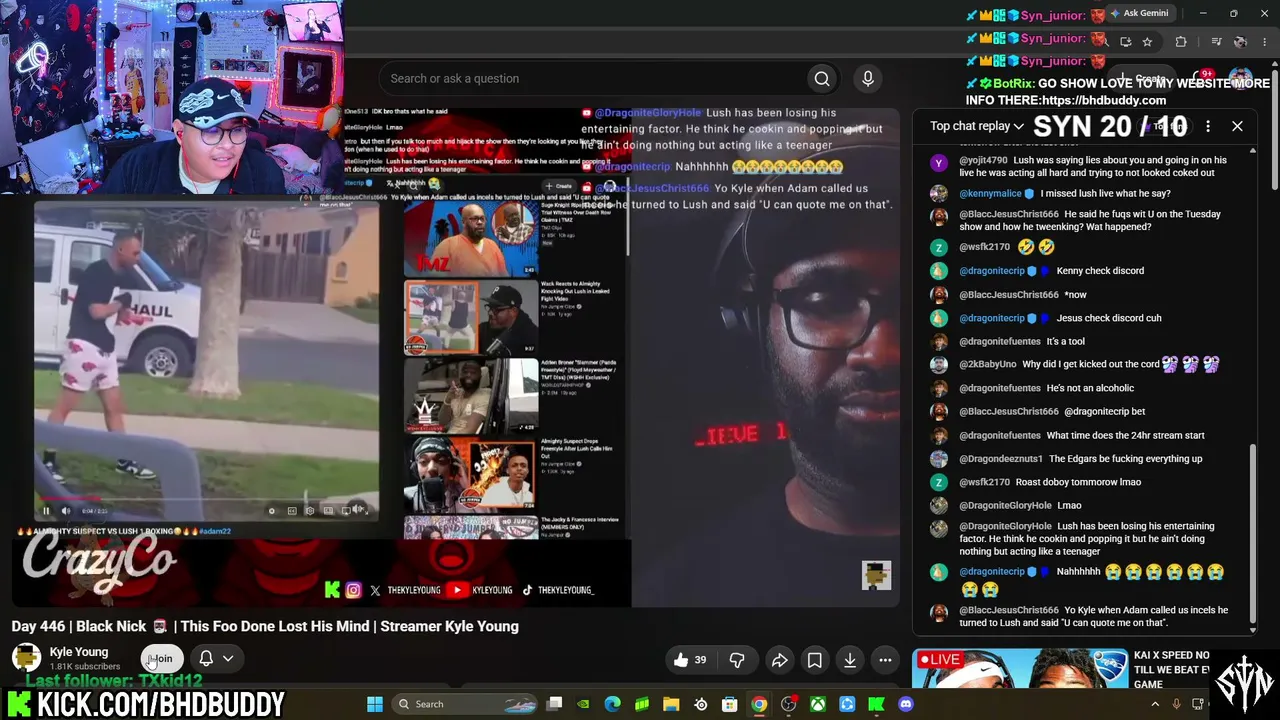The width and height of the screenshot is (1280, 720).
Task: Open the Adrien Broner suggested video thumbnail
Action: (x=470, y=395)
